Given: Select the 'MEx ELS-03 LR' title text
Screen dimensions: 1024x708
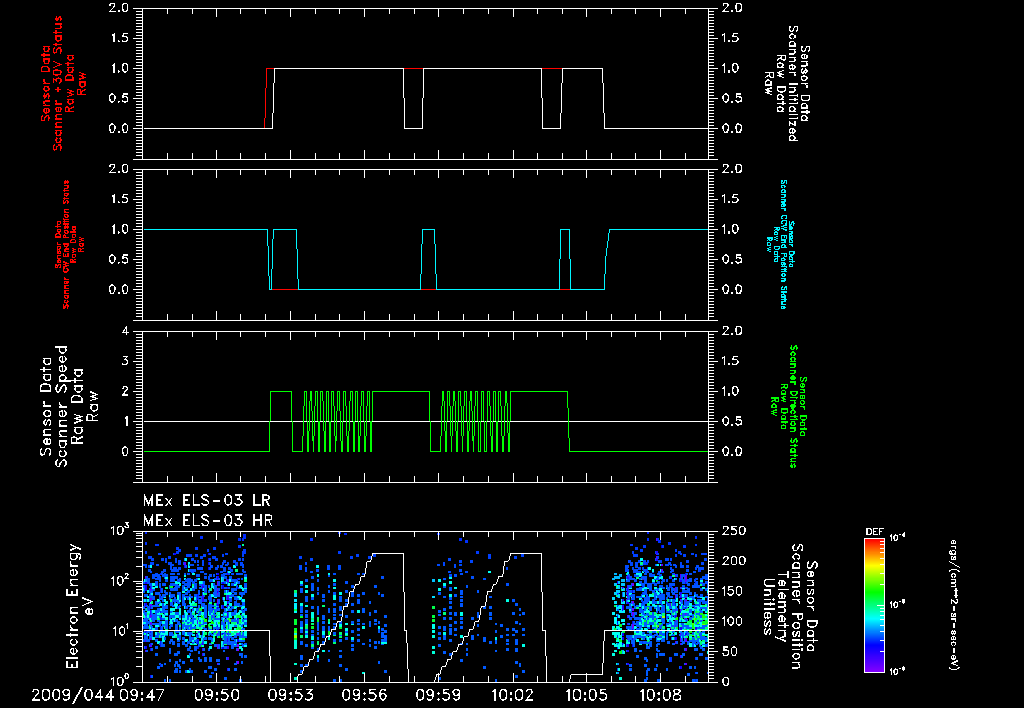Looking at the screenshot, I should click(206, 501).
